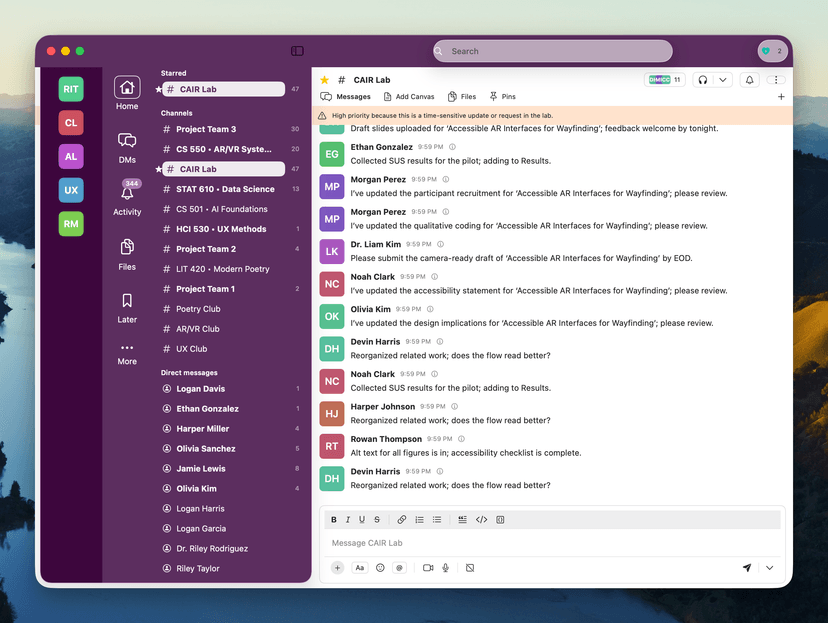This screenshot has height=623, width=828.
Task: Switch to the Files tab
Action: pyautogui.click(x=464, y=96)
